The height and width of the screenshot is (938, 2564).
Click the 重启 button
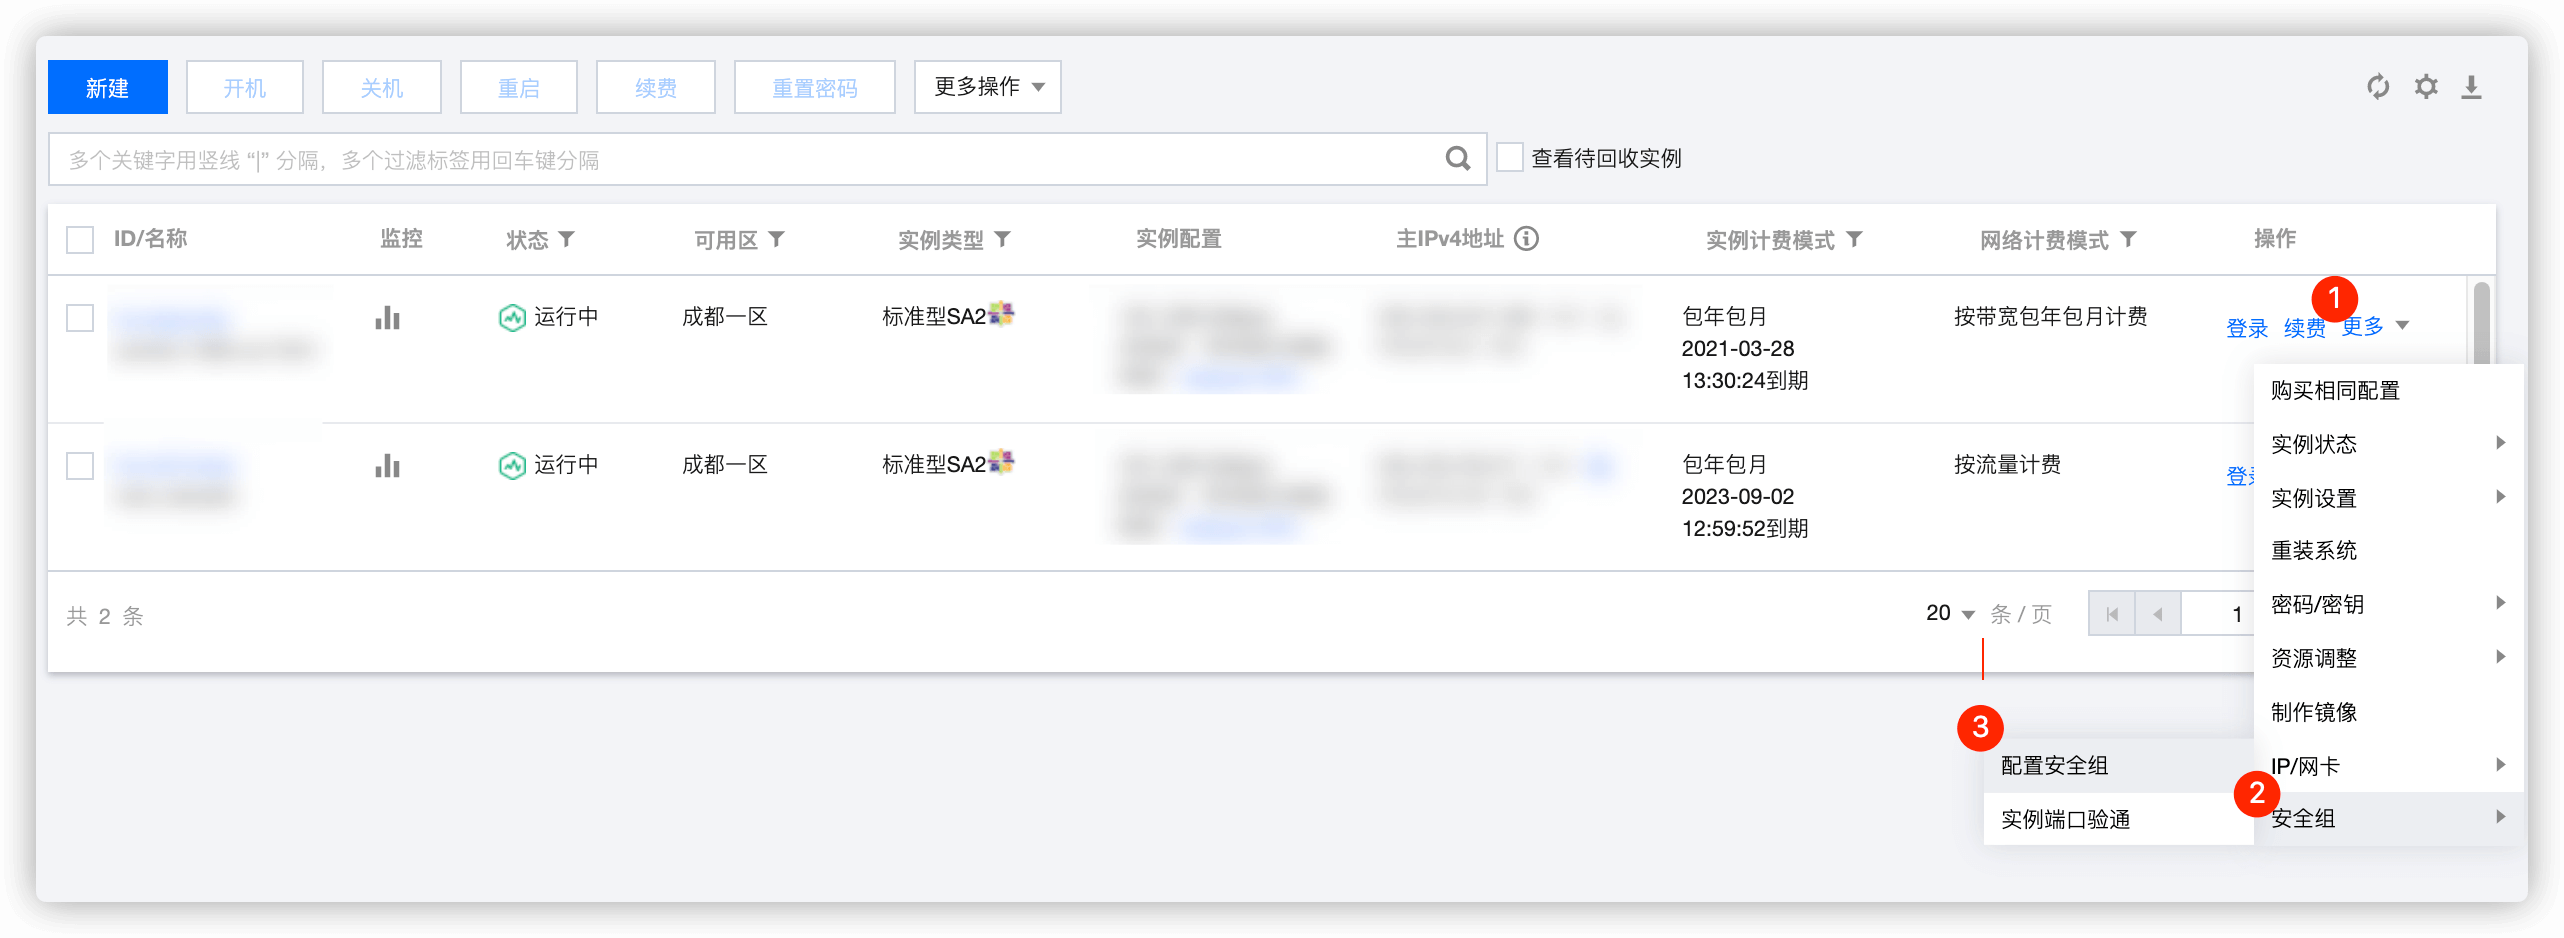pyautogui.click(x=519, y=87)
